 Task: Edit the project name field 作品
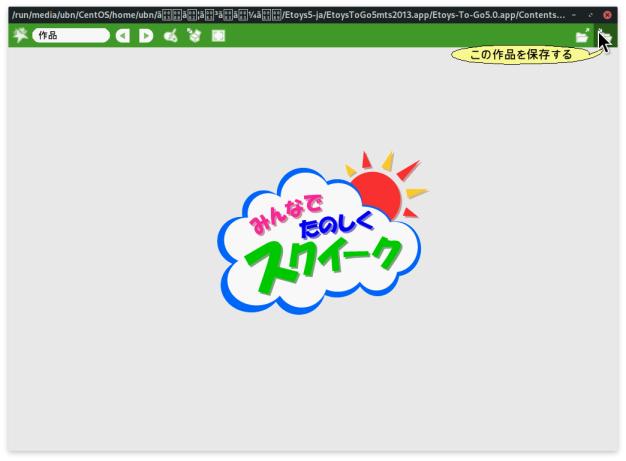(71, 36)
